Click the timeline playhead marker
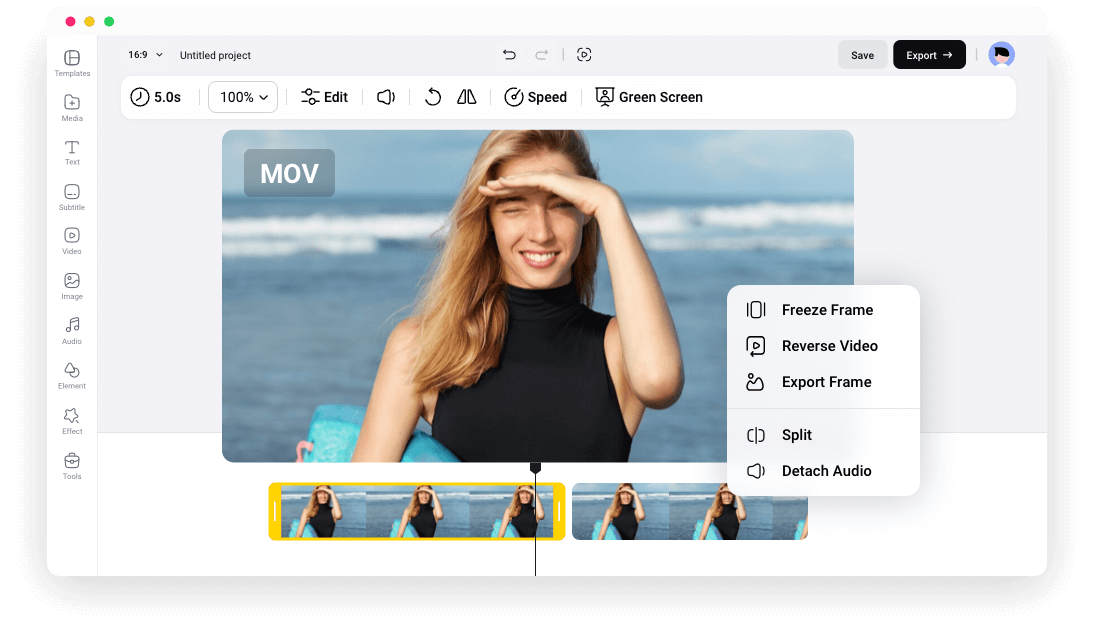 [535, 468]
